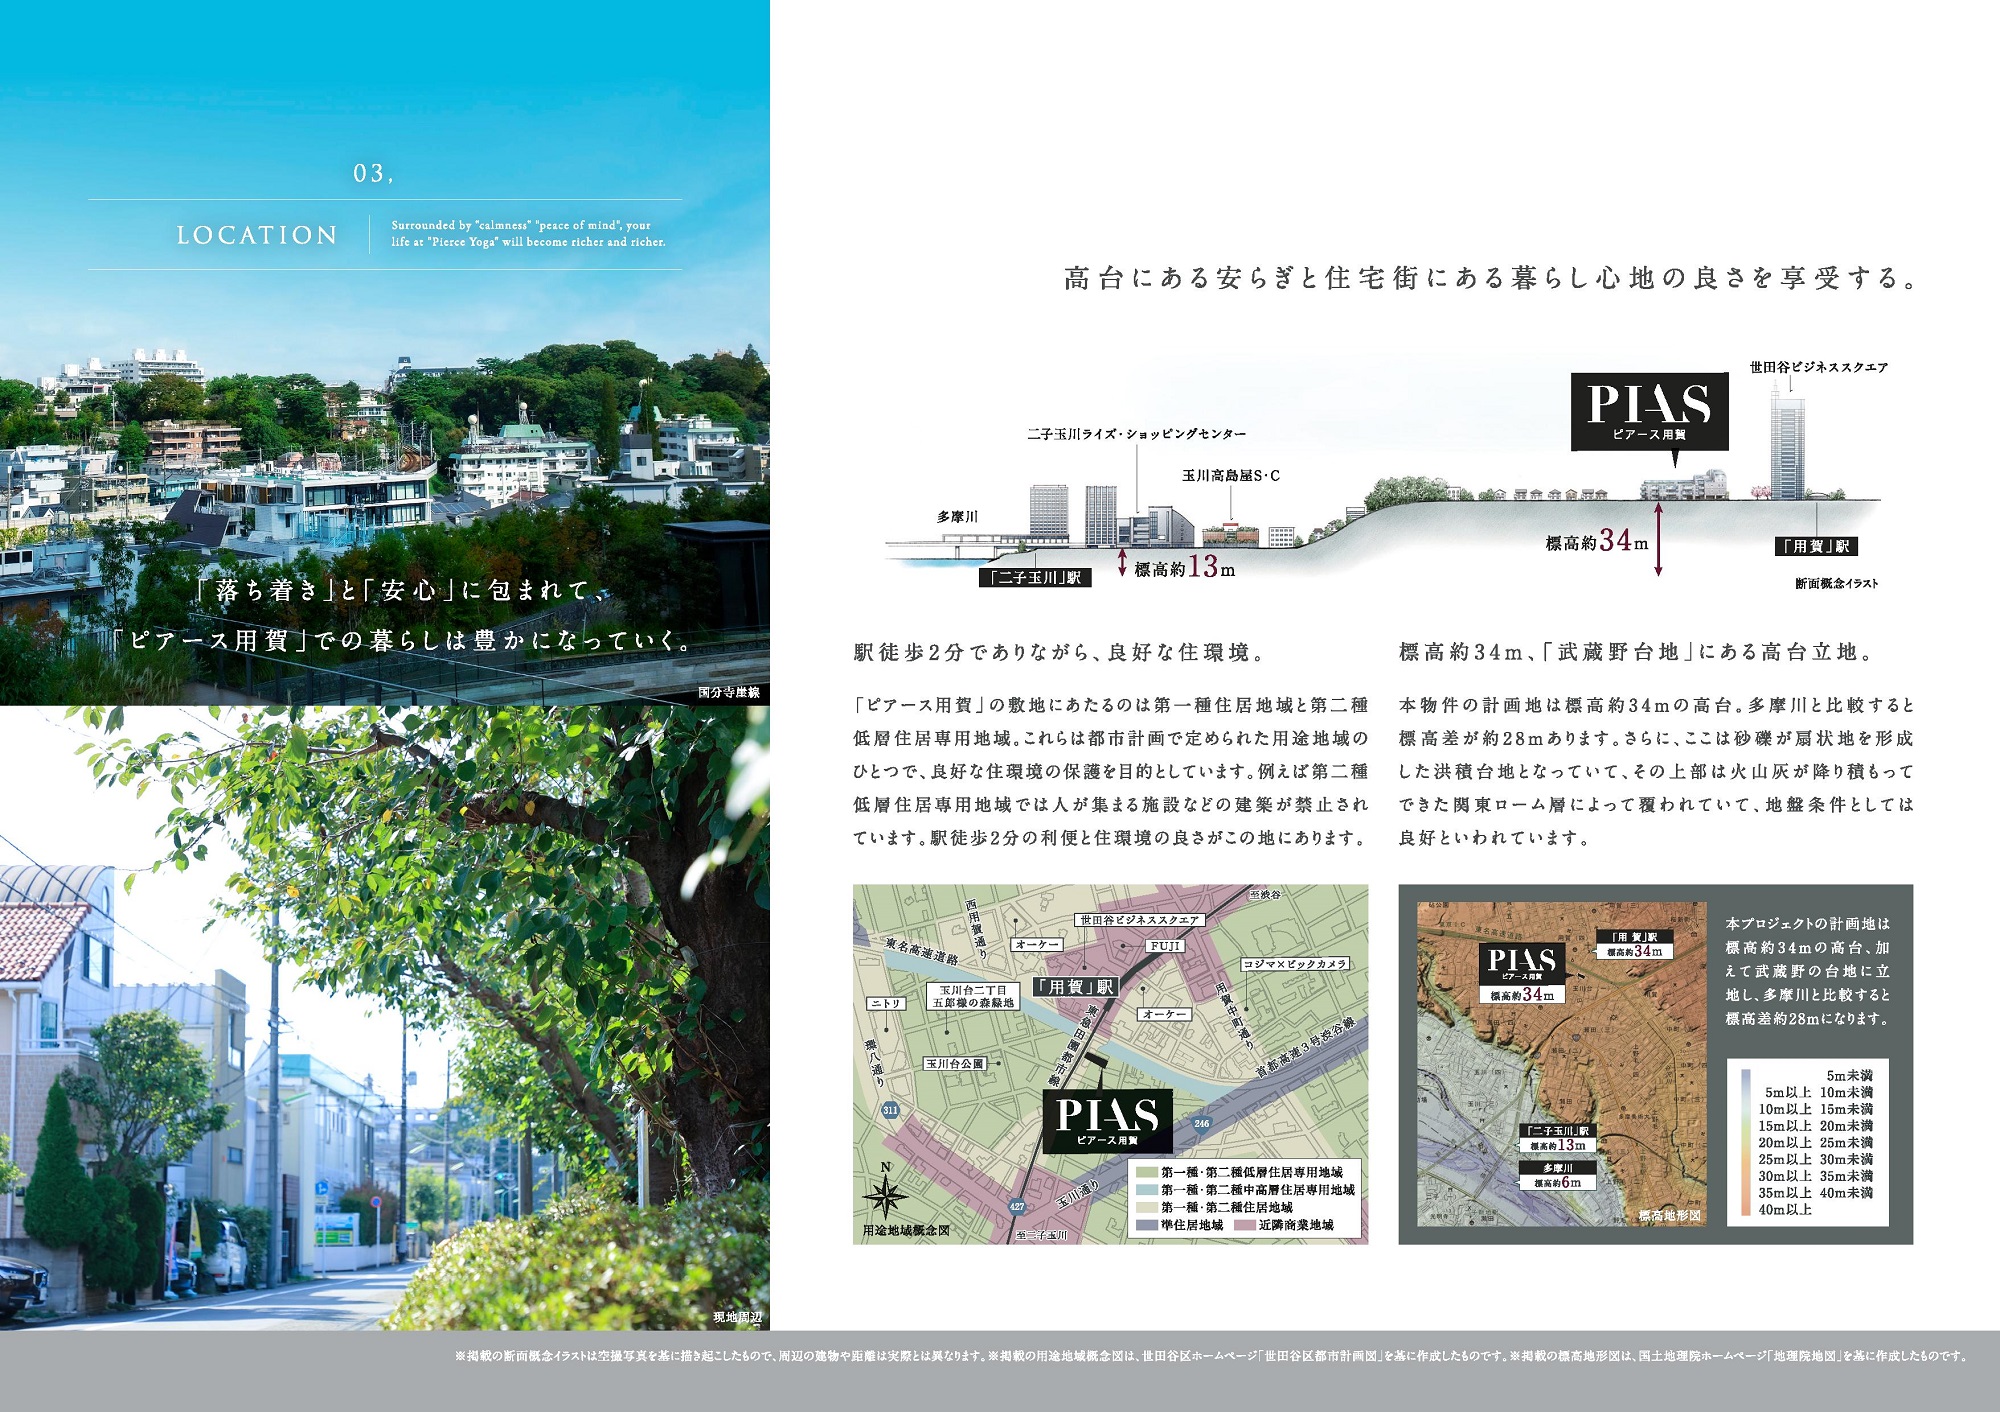Click the PIAS logo on the elevation map

[x=1521, y=964]
